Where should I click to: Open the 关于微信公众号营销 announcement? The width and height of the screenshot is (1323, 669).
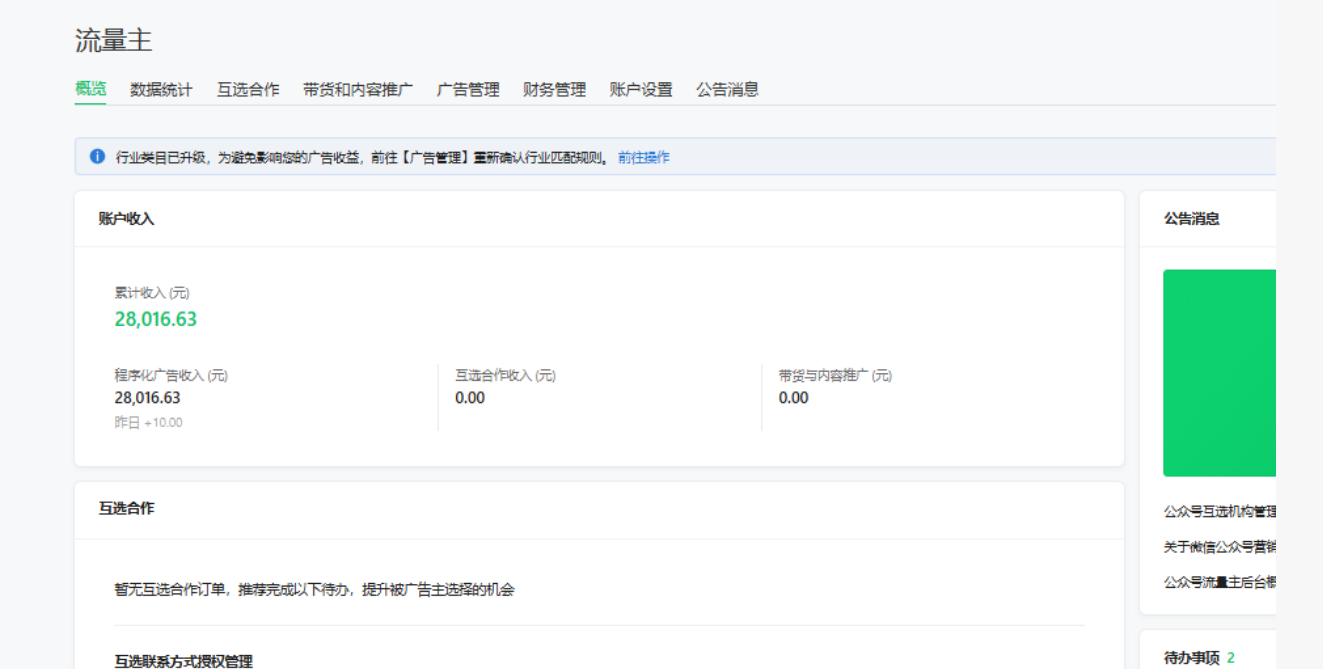(x=1220, y=546)
